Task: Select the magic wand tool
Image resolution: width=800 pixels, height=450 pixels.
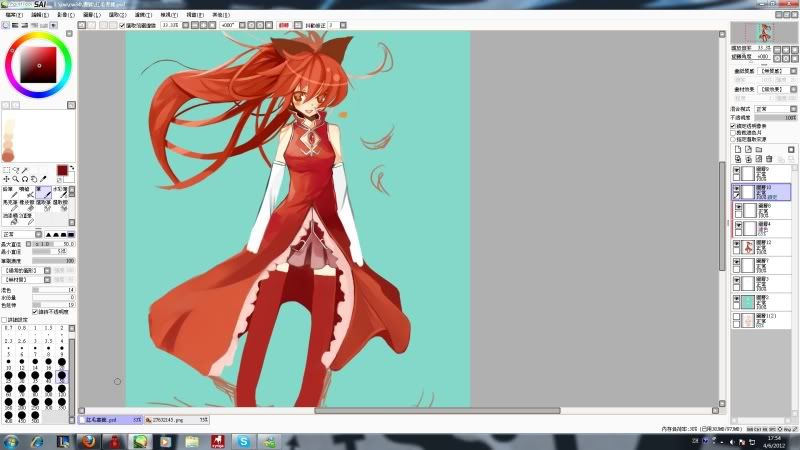Action: coord(26,168)
